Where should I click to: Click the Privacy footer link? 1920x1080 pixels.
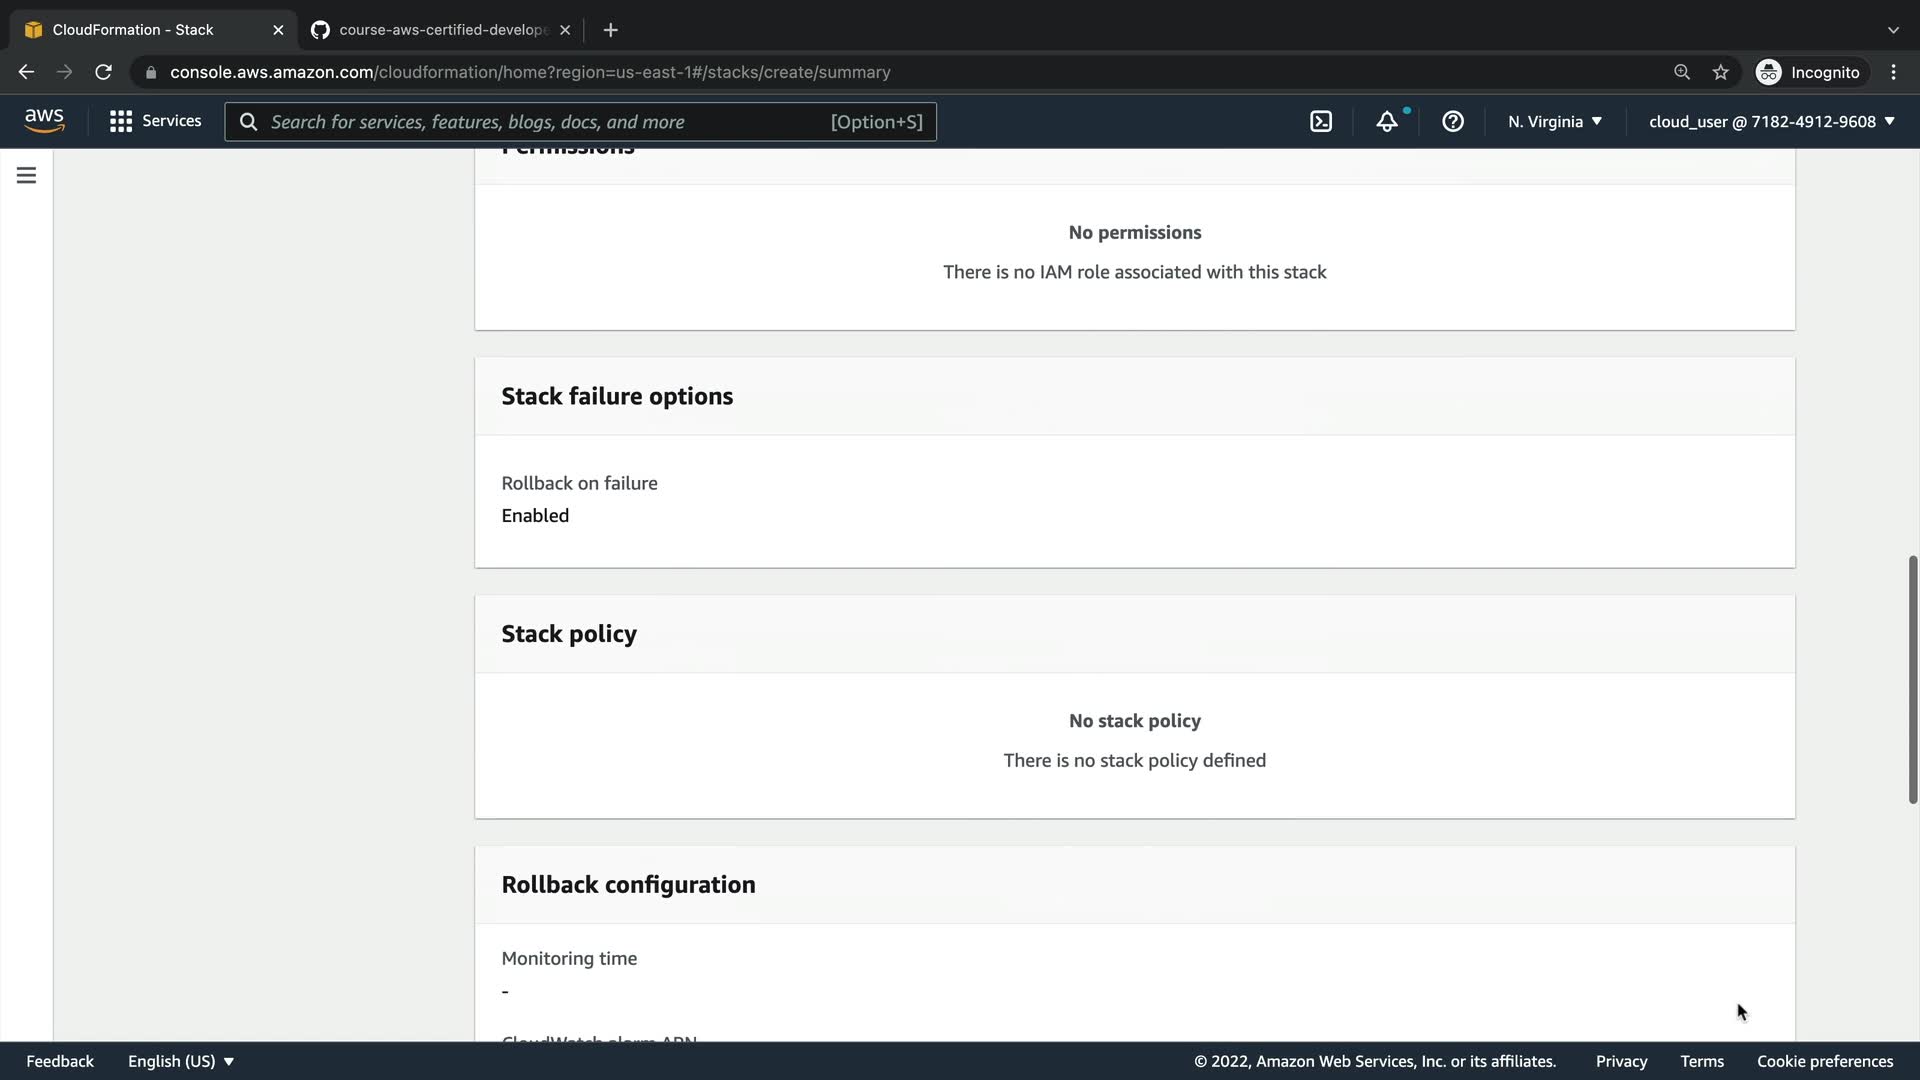[1621, 1061]
